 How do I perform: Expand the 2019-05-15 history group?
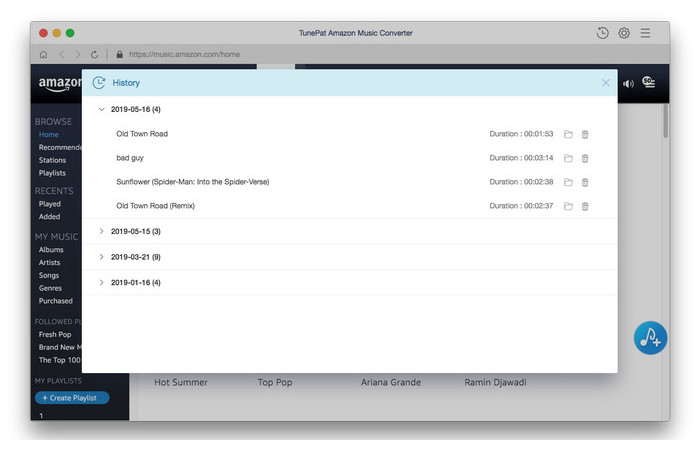click(x=101, y=231)
